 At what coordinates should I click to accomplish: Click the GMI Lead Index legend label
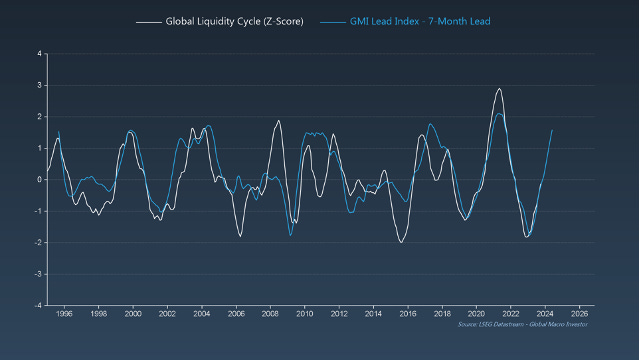[420, 22]
